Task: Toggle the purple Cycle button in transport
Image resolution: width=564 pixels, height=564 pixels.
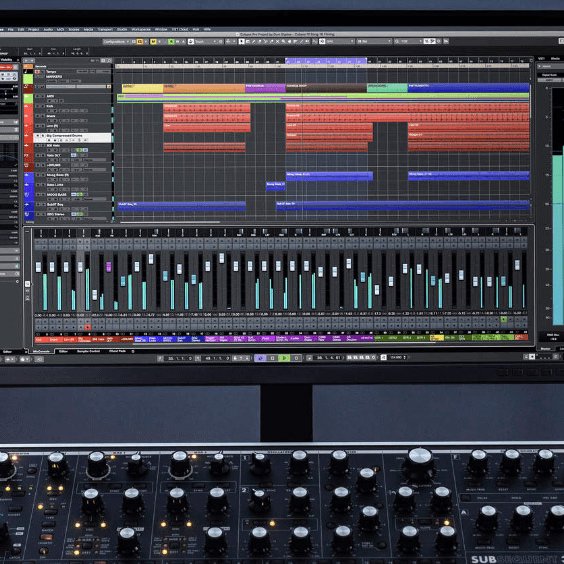Action: (260, 358)
